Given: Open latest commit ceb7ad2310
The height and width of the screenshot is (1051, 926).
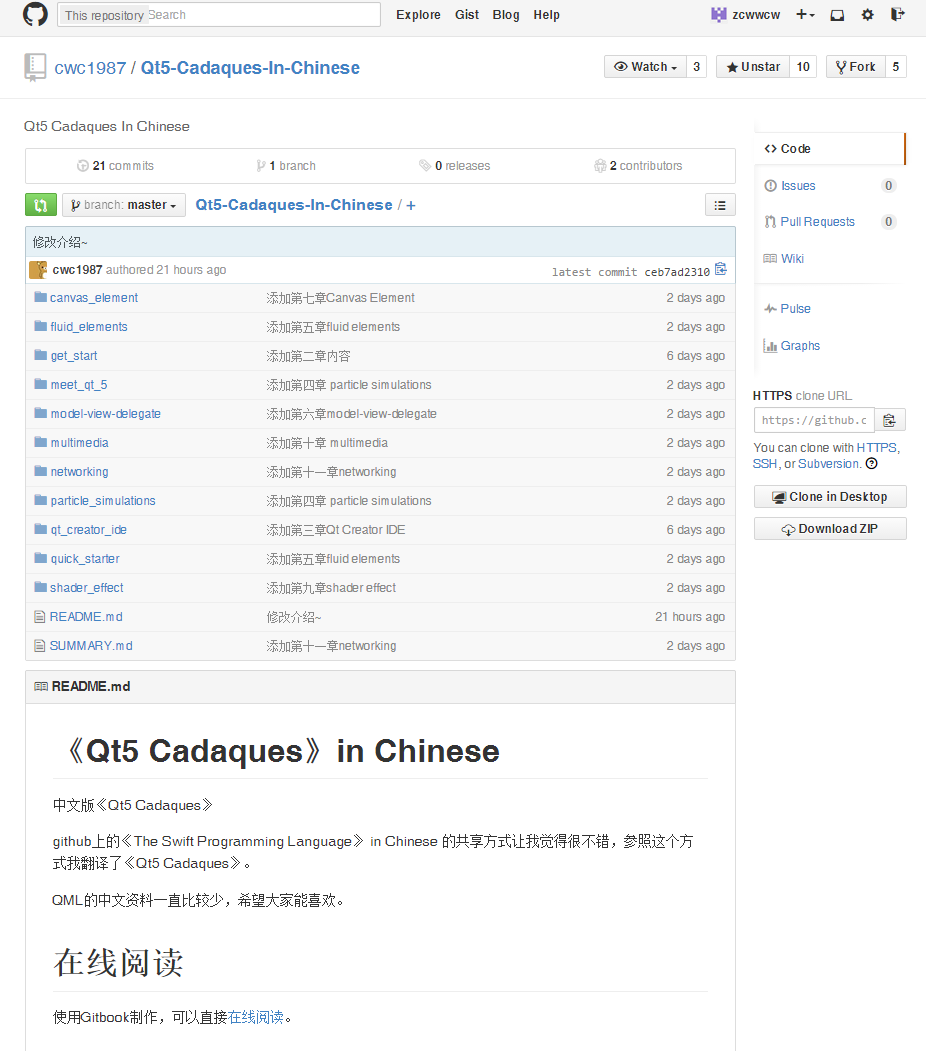Looking at the screenshot, I should (677, 272).
